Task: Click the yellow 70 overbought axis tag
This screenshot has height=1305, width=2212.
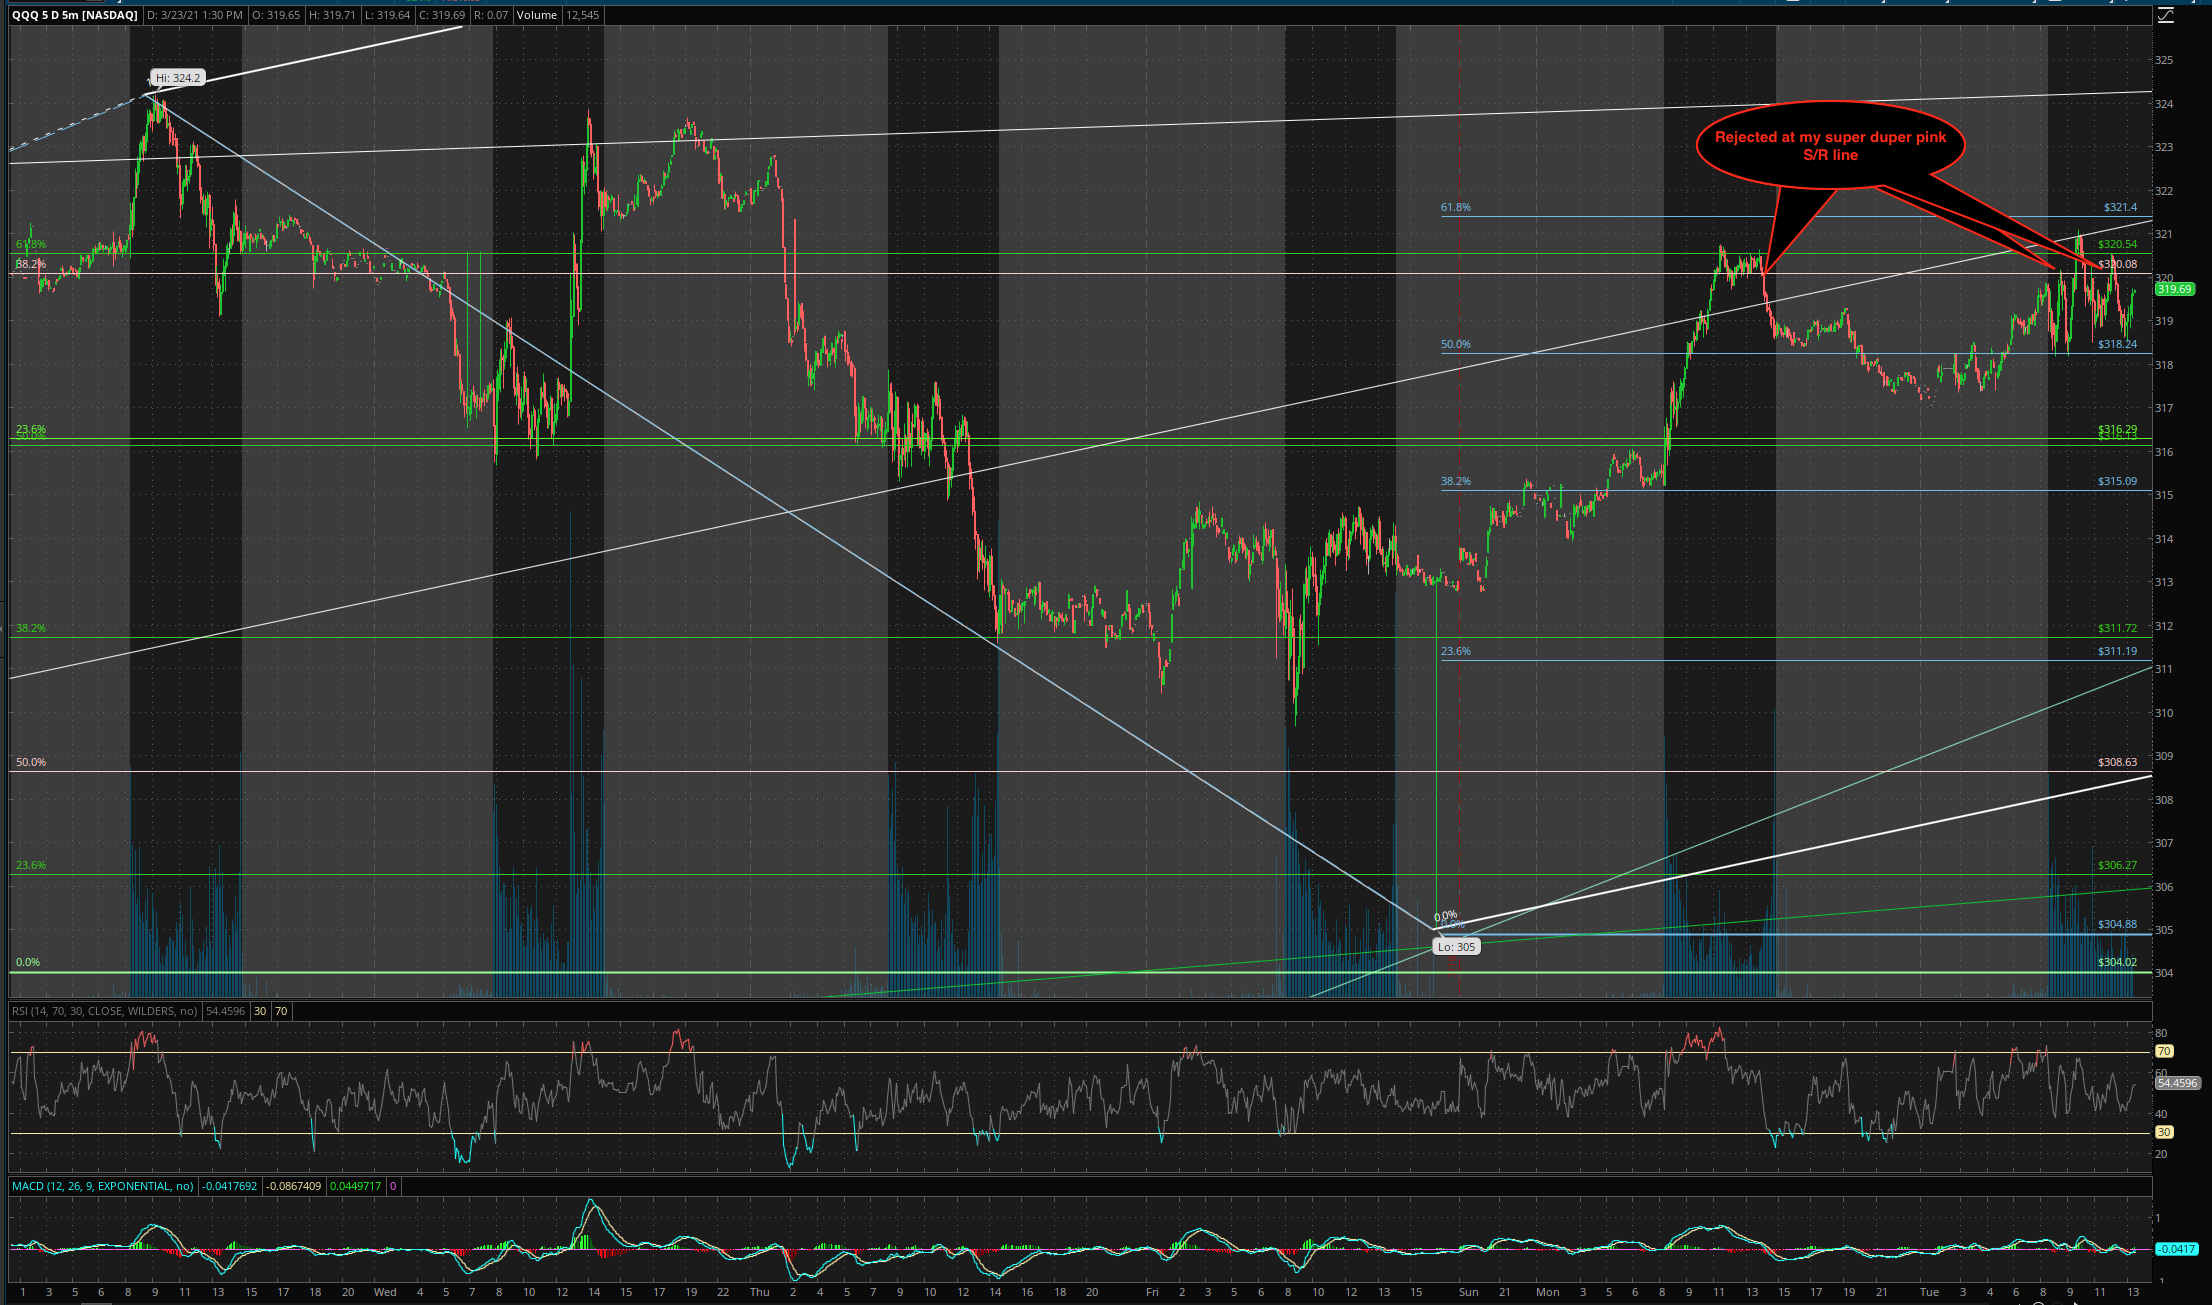Action: tap(2163, 1051)
